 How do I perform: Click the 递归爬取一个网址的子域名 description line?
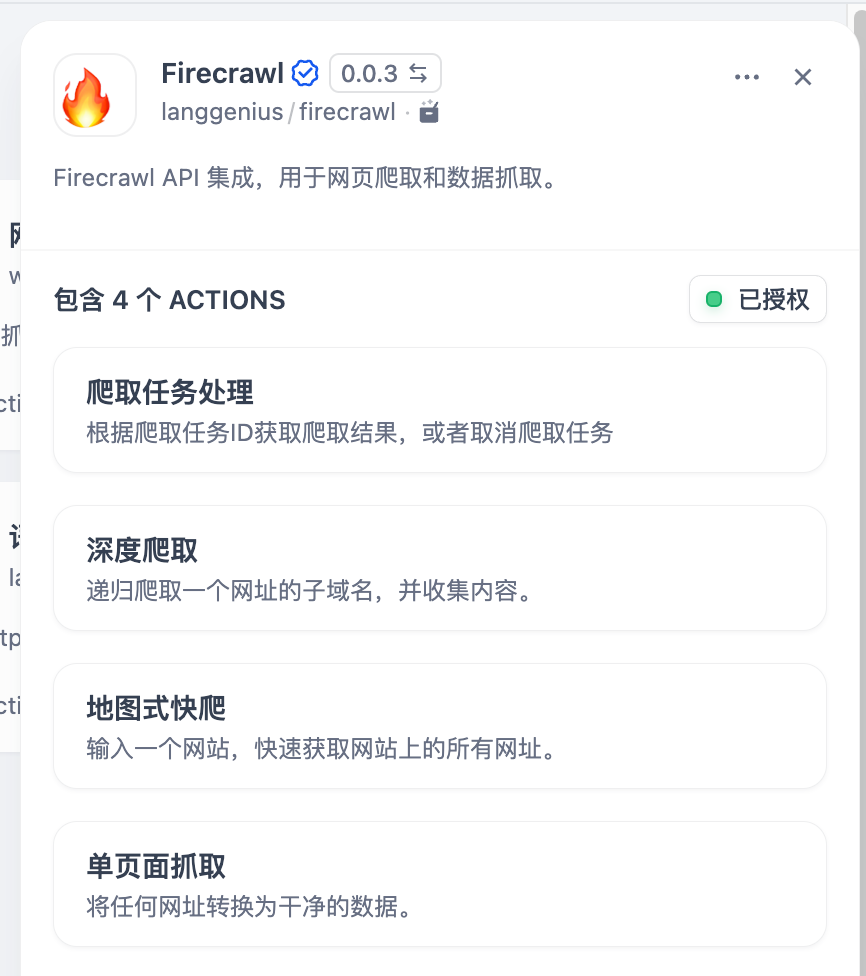tap(309, 591)
